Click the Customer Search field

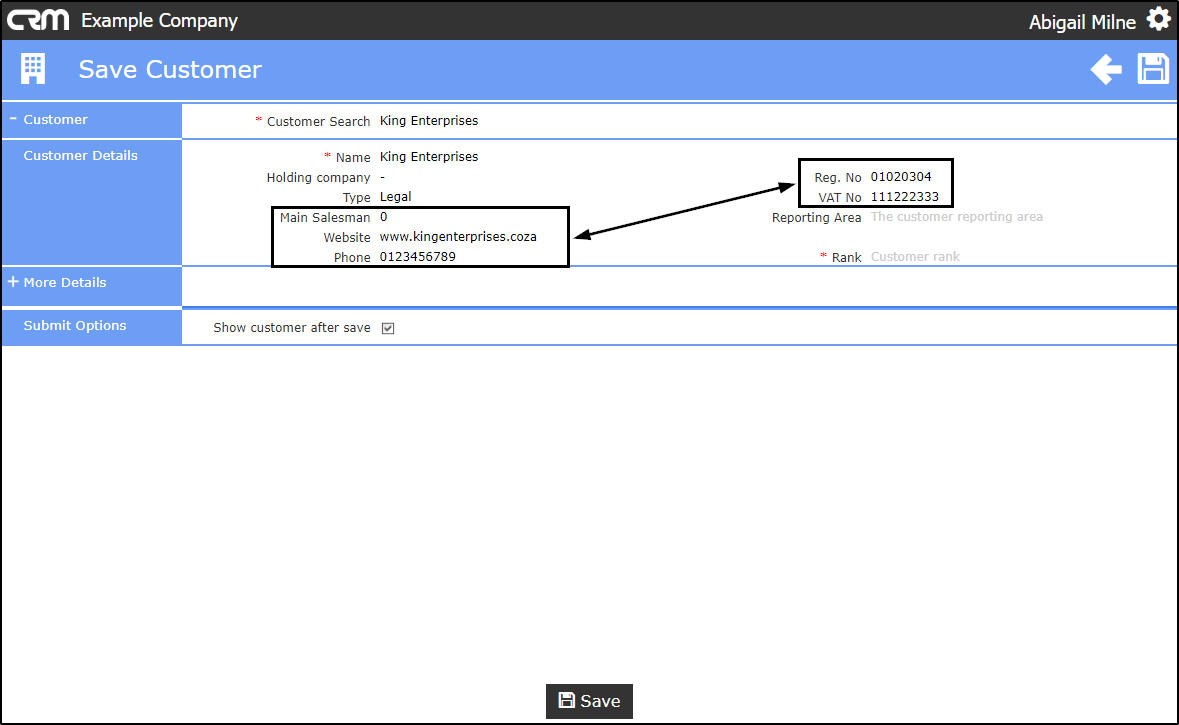click(429, 120)
